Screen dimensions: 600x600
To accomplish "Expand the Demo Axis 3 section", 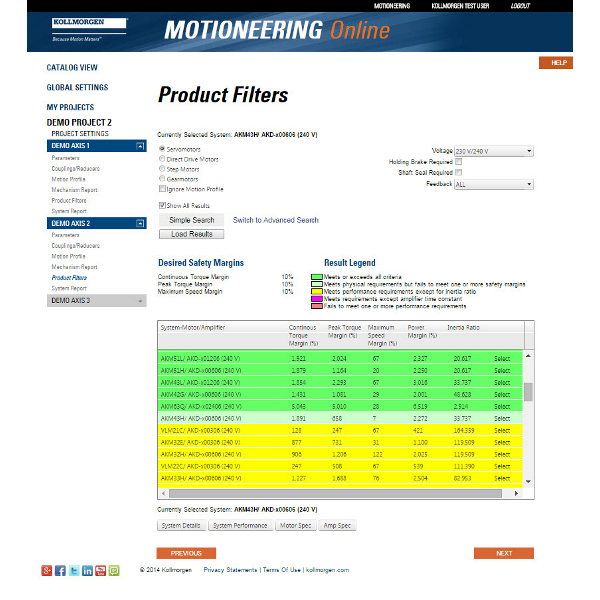I will coord(97,300).
